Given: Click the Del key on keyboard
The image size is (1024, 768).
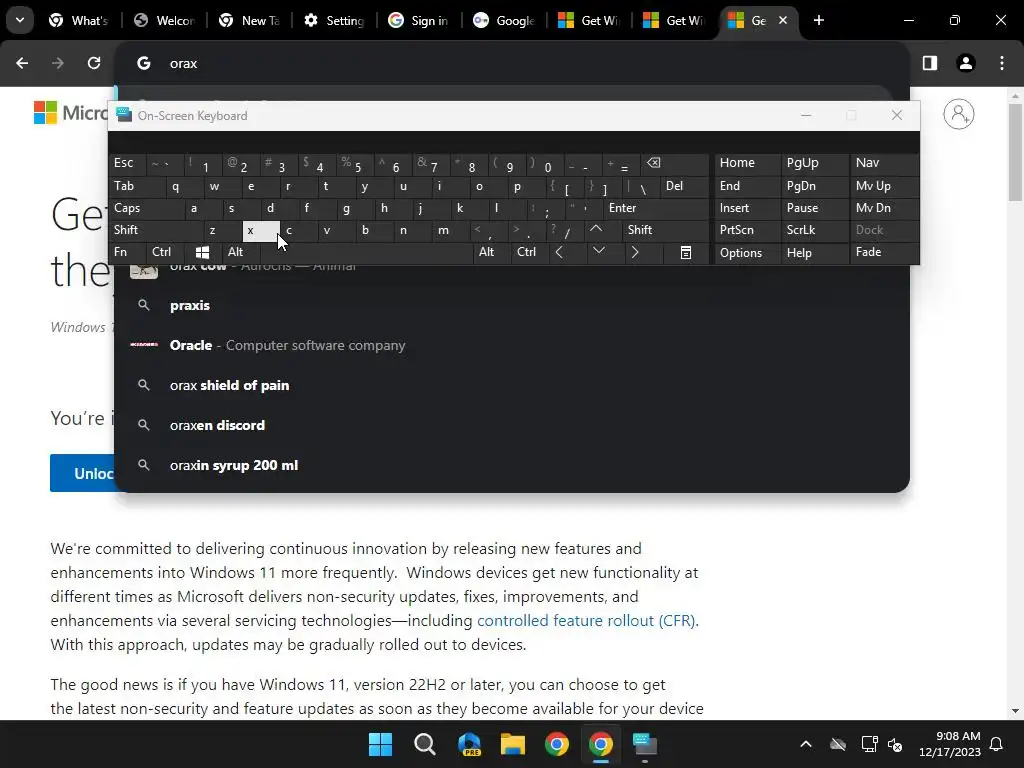Looking at the screenshot, I should 684,186.
